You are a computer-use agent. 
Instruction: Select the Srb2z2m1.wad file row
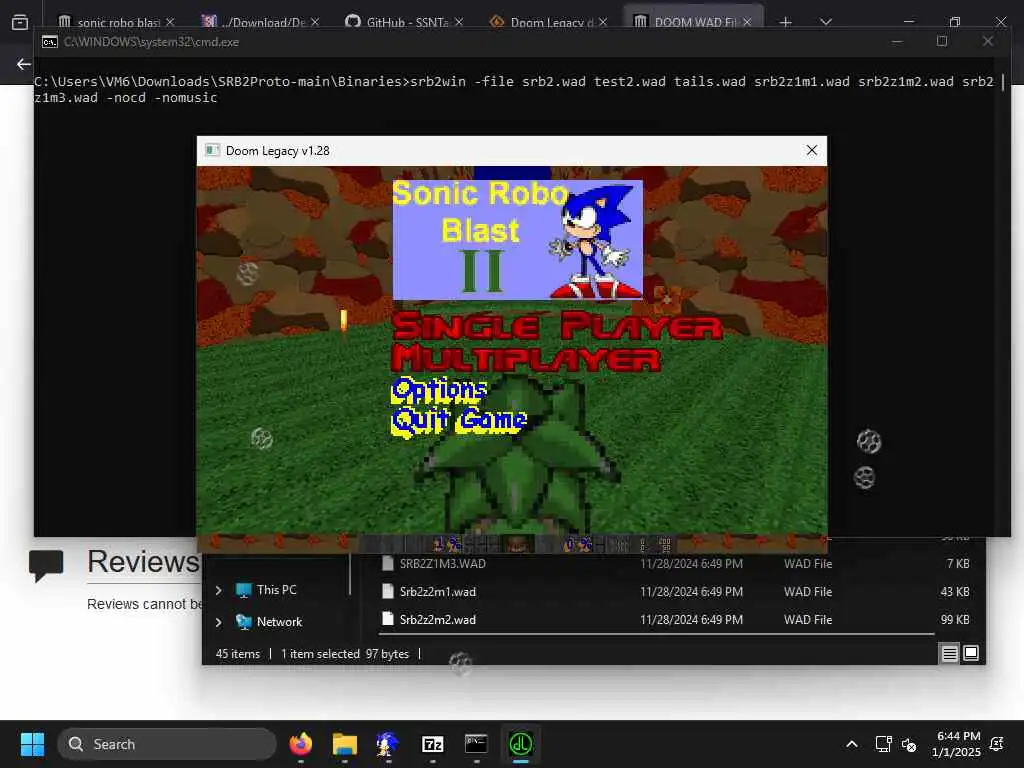point(675,592)
